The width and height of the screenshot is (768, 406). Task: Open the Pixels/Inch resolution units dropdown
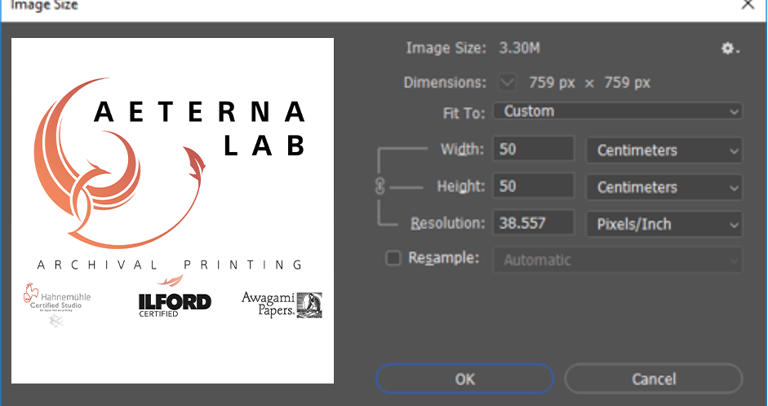[x=665, y=224]
